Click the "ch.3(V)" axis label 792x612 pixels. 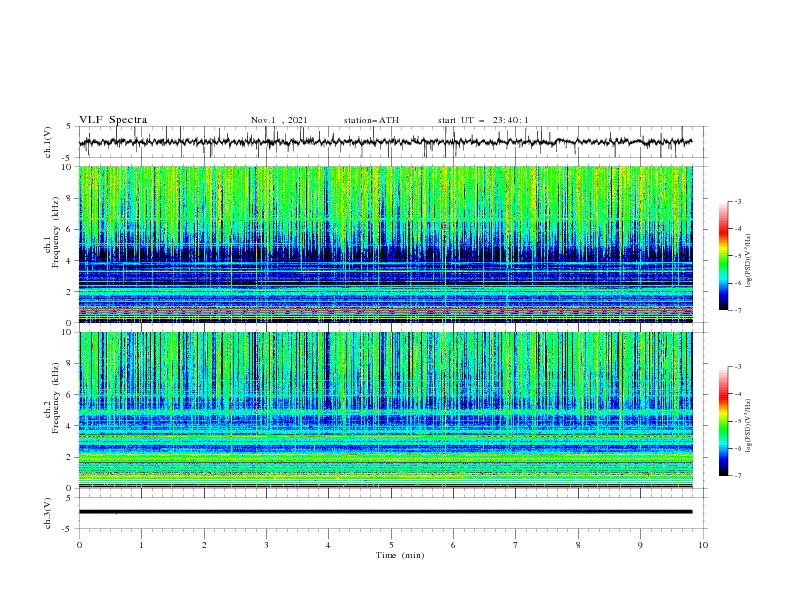(48, 513)
